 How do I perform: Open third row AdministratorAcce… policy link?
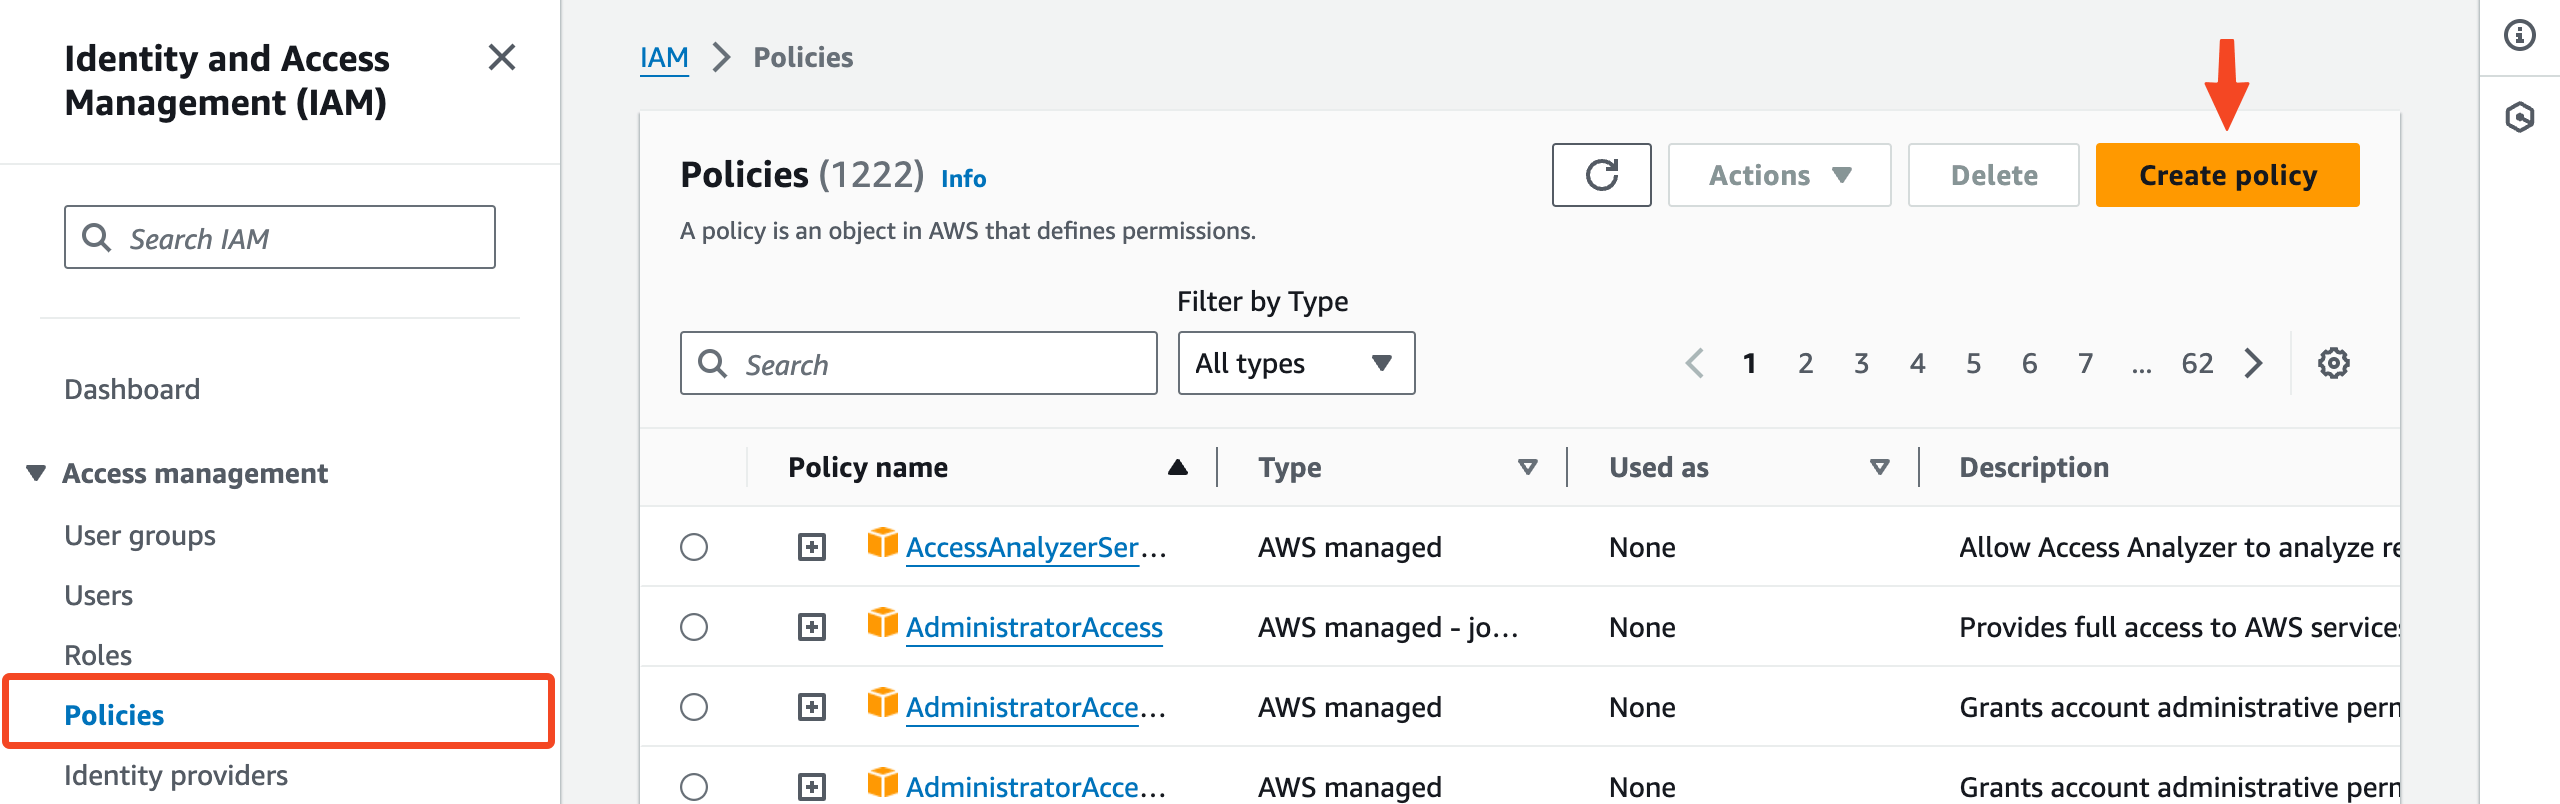point(1036,707)
